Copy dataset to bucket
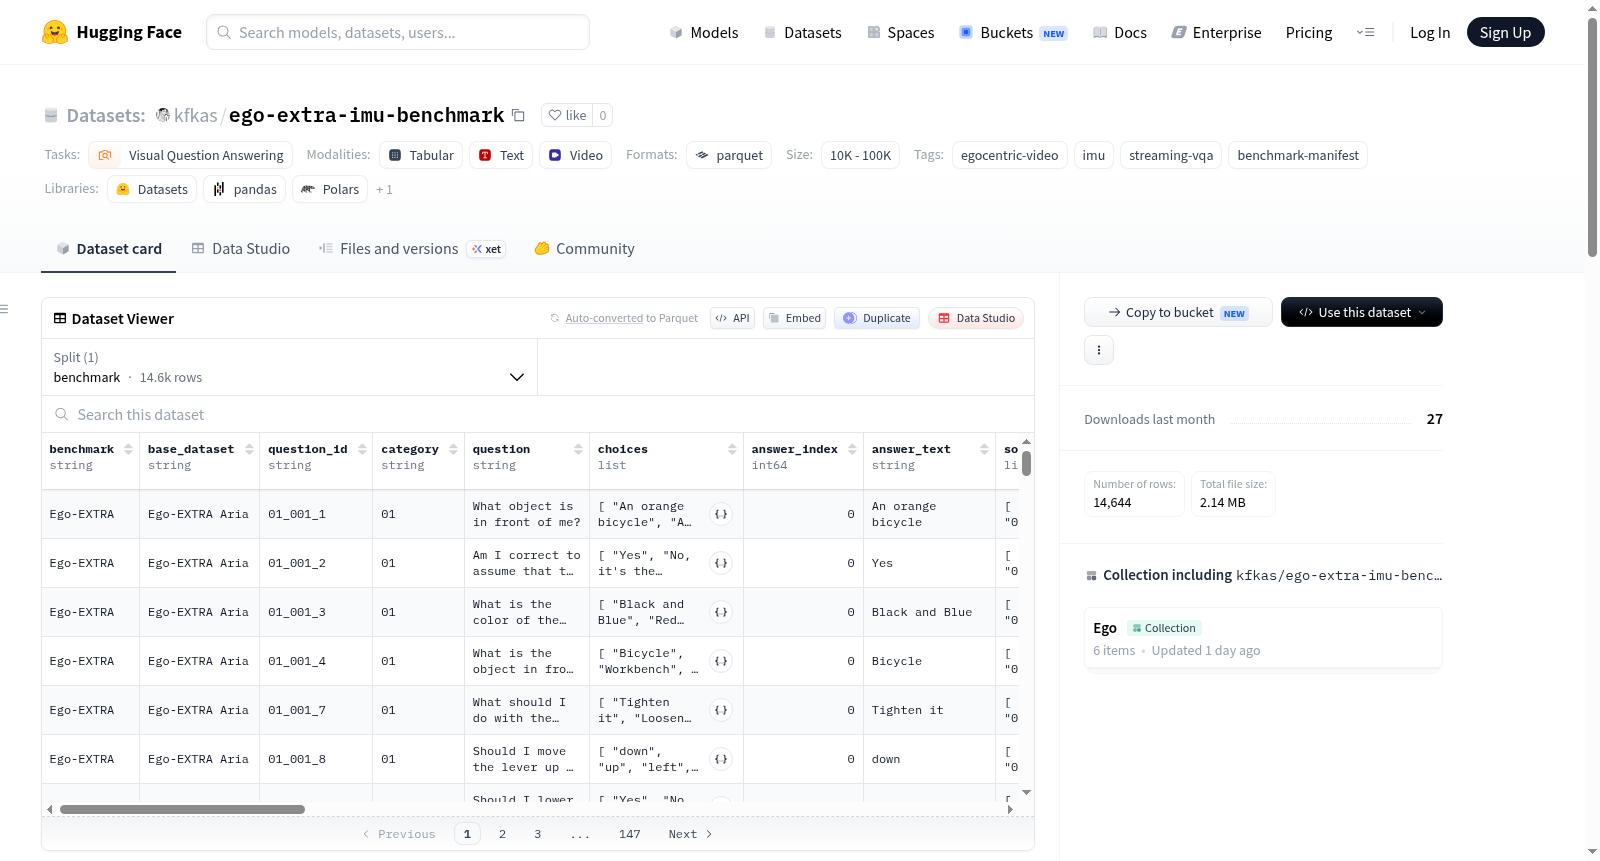This screenshot has width=1600, height=861. pos(1178,312)
